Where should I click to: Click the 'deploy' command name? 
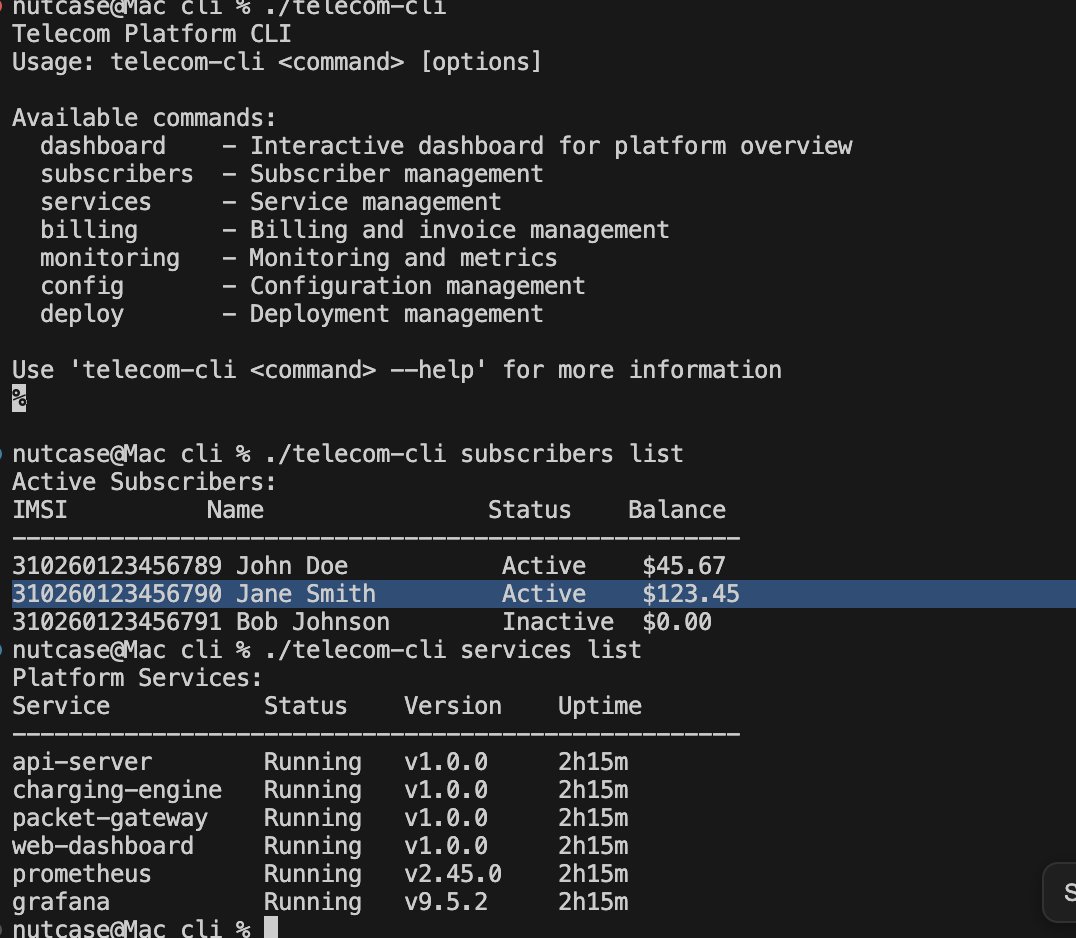click(82, 314)
